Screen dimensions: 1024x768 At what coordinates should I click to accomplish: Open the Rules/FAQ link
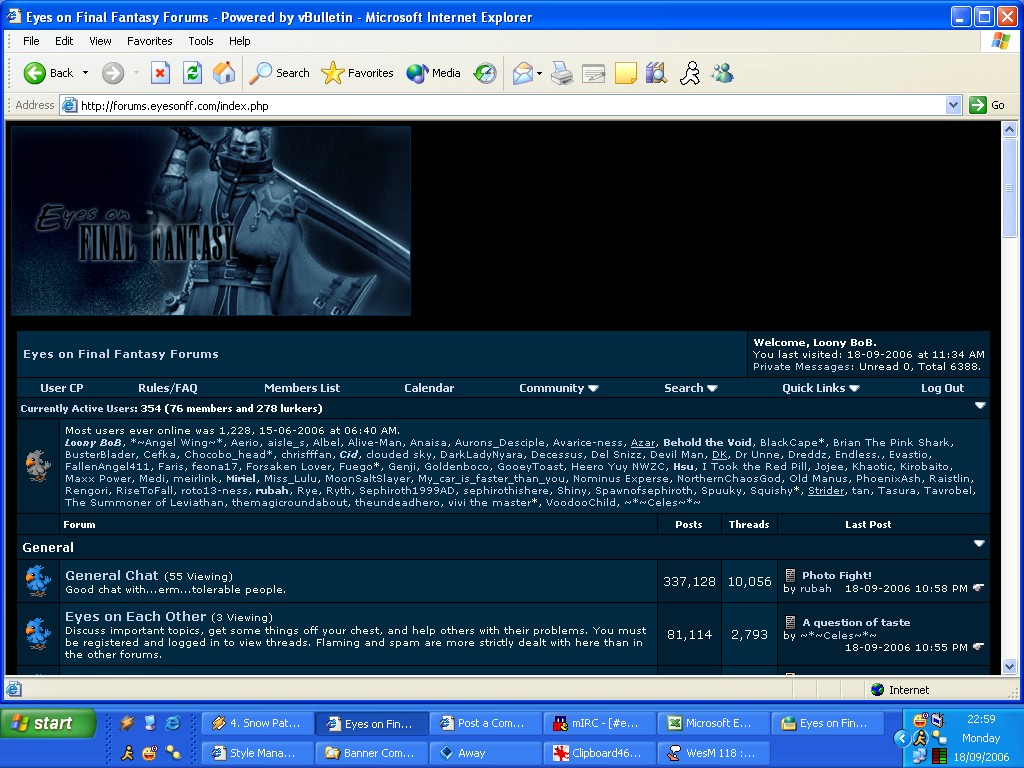pos(168,388)
